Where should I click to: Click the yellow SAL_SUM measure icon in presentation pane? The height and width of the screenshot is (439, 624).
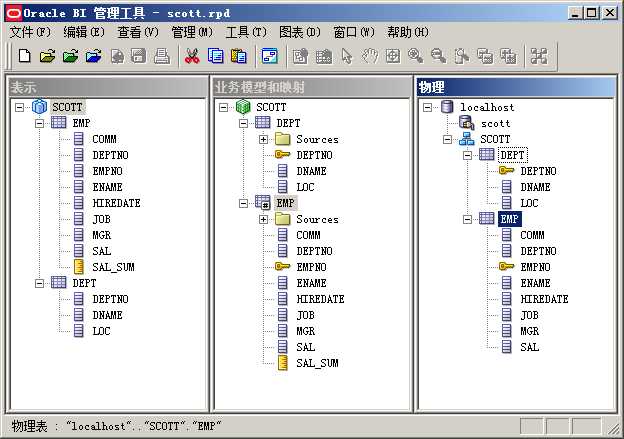[79, 267]
